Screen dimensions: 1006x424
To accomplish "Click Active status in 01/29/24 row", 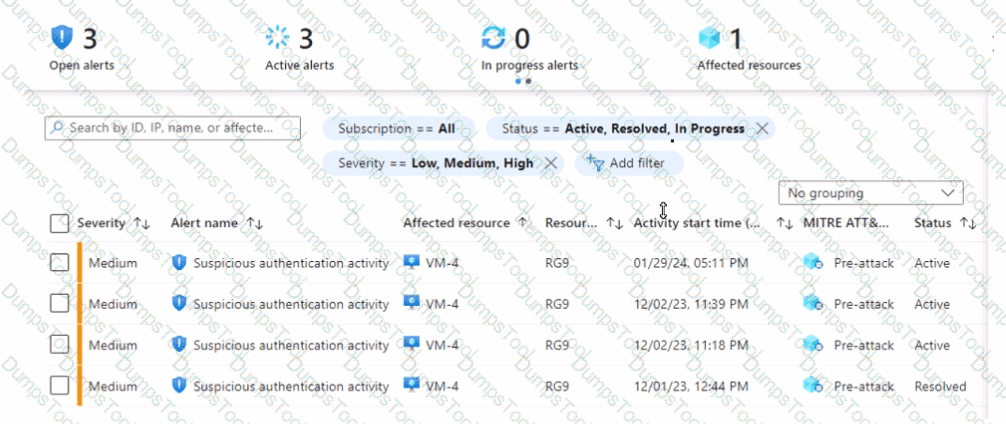I will pos(932,263).
